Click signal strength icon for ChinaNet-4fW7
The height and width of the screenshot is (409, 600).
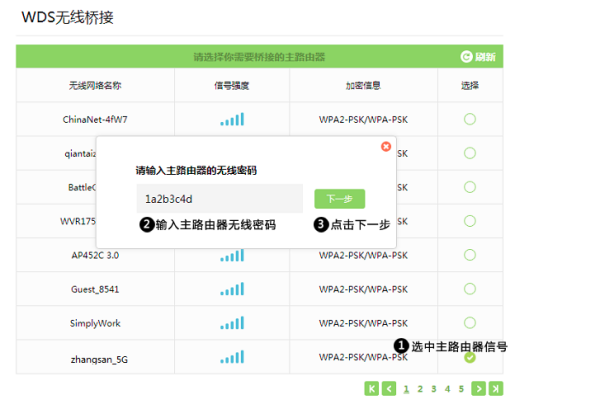(x=232, y=120)
